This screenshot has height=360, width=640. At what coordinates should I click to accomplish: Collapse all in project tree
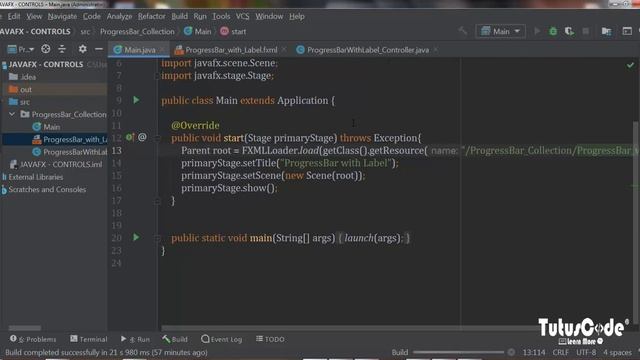tap(62, 49)
